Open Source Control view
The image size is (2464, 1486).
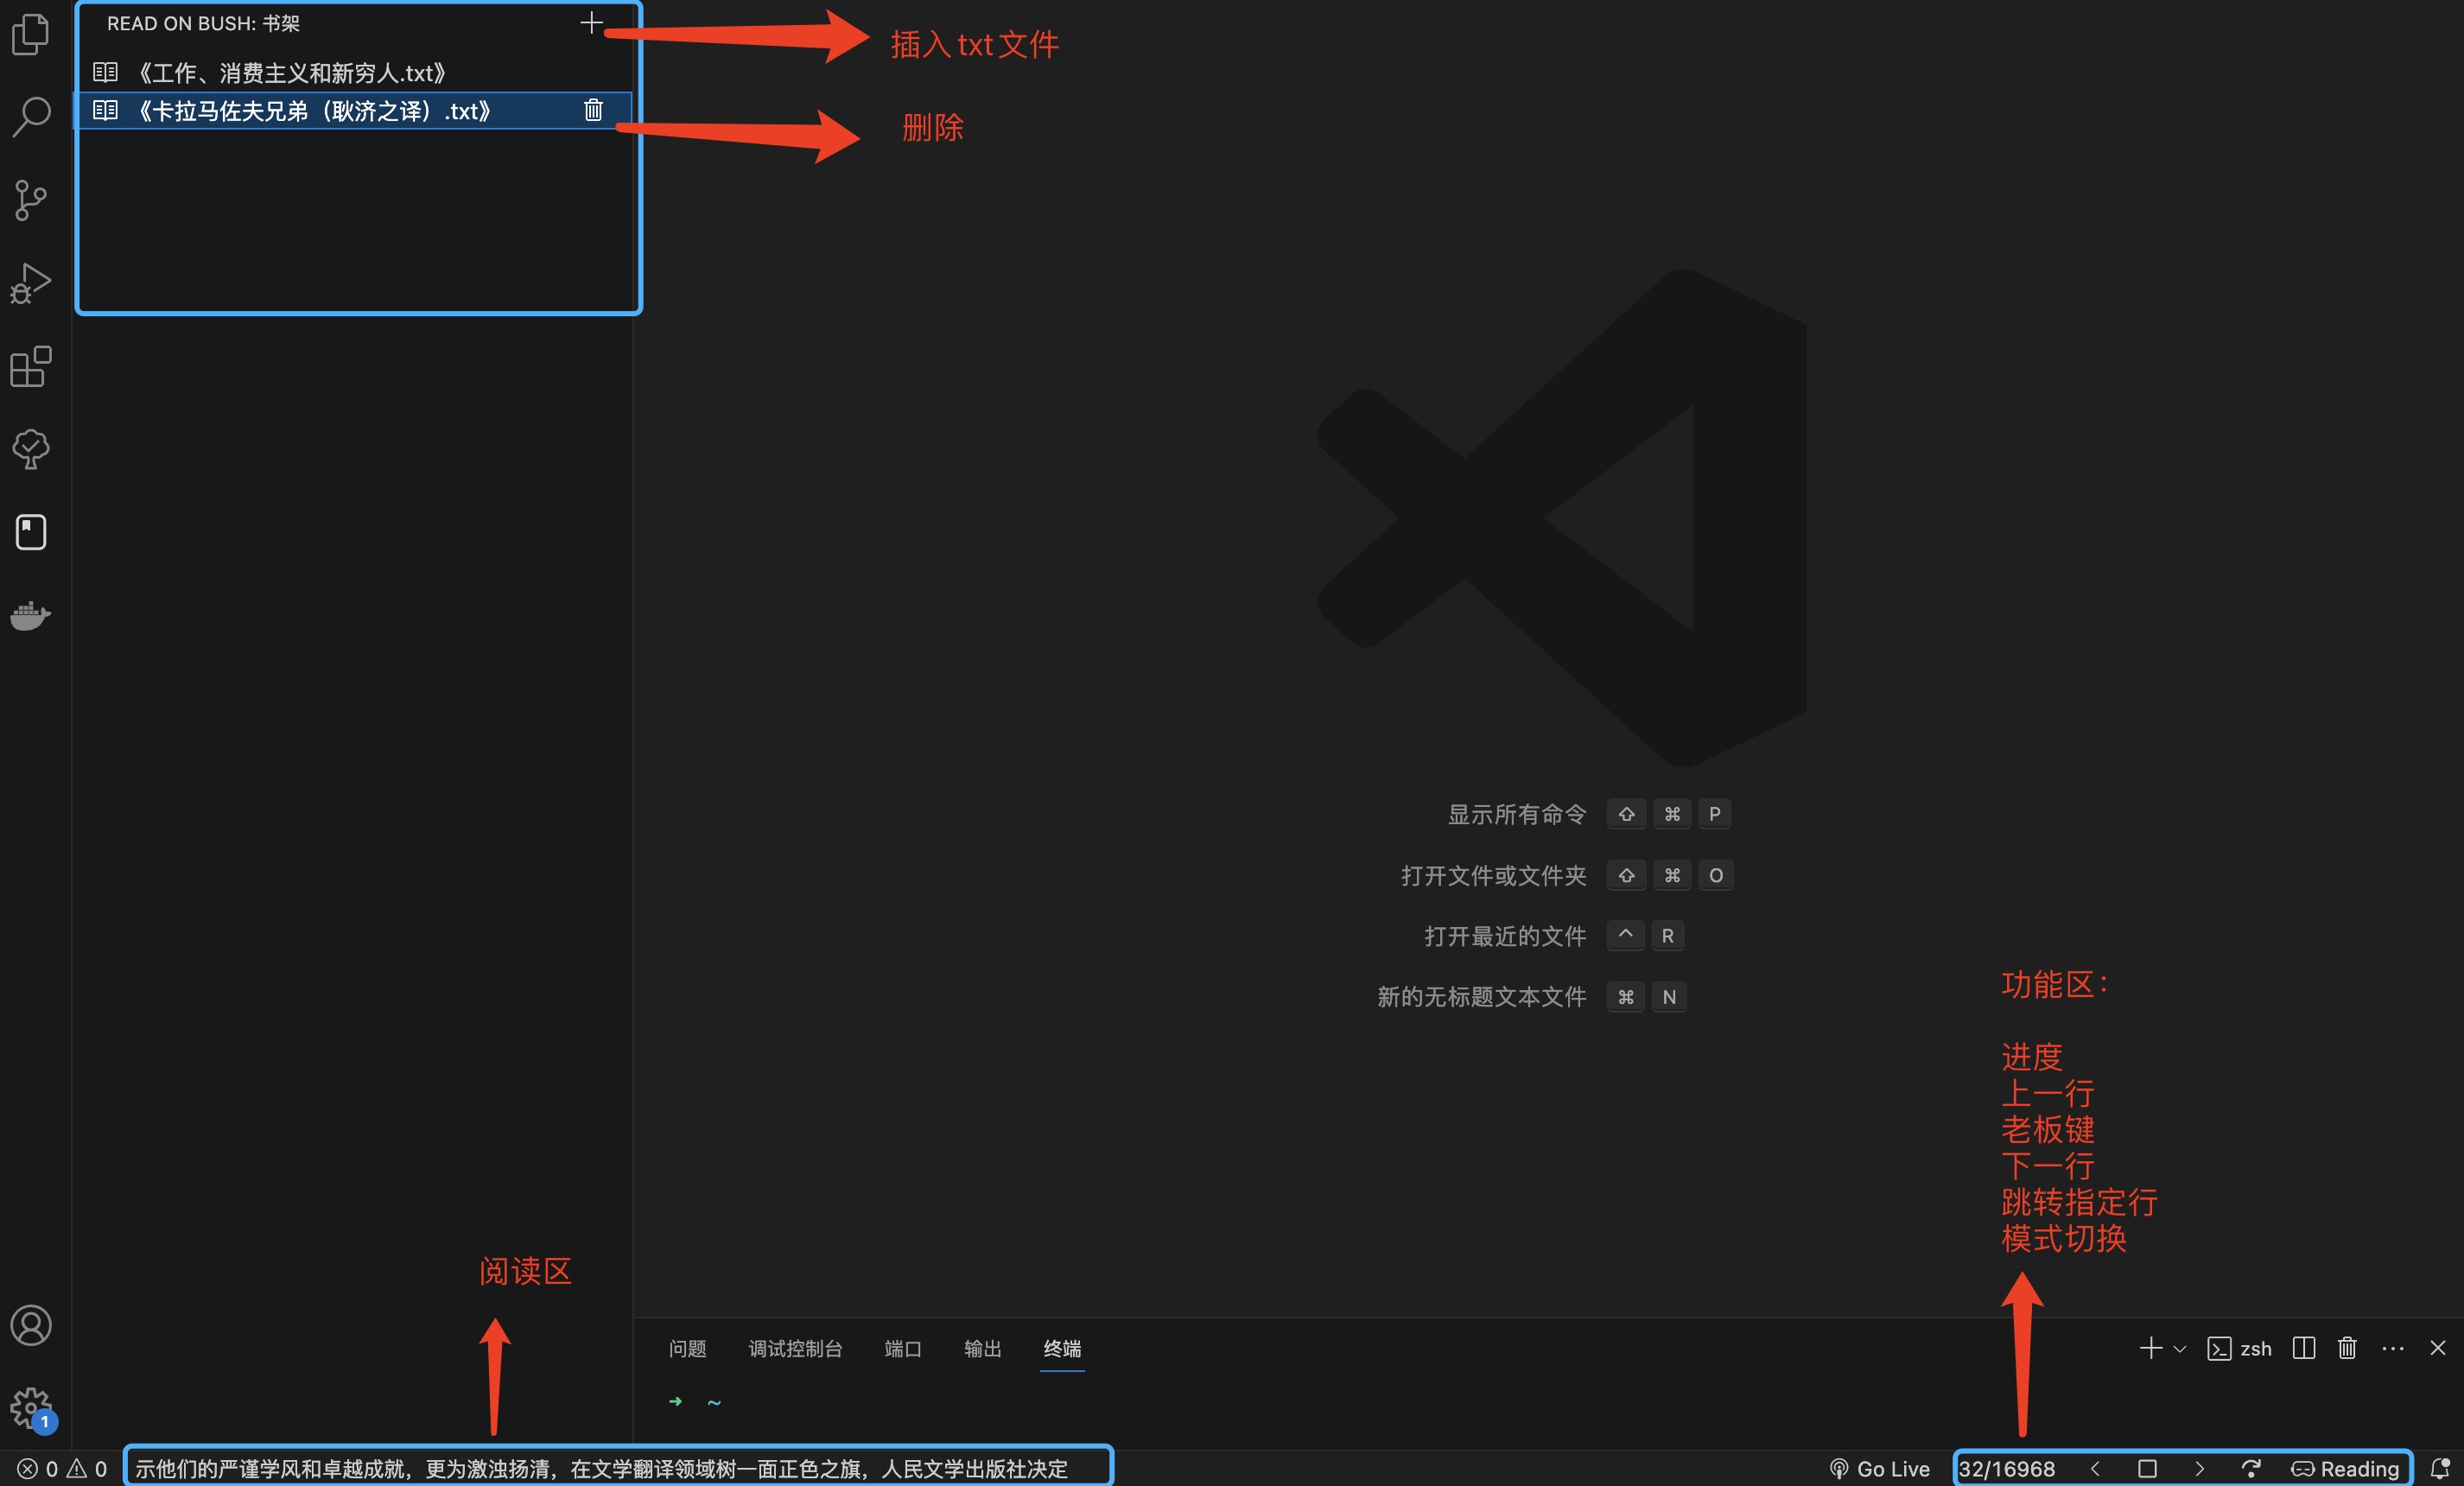tap(31, 200)
